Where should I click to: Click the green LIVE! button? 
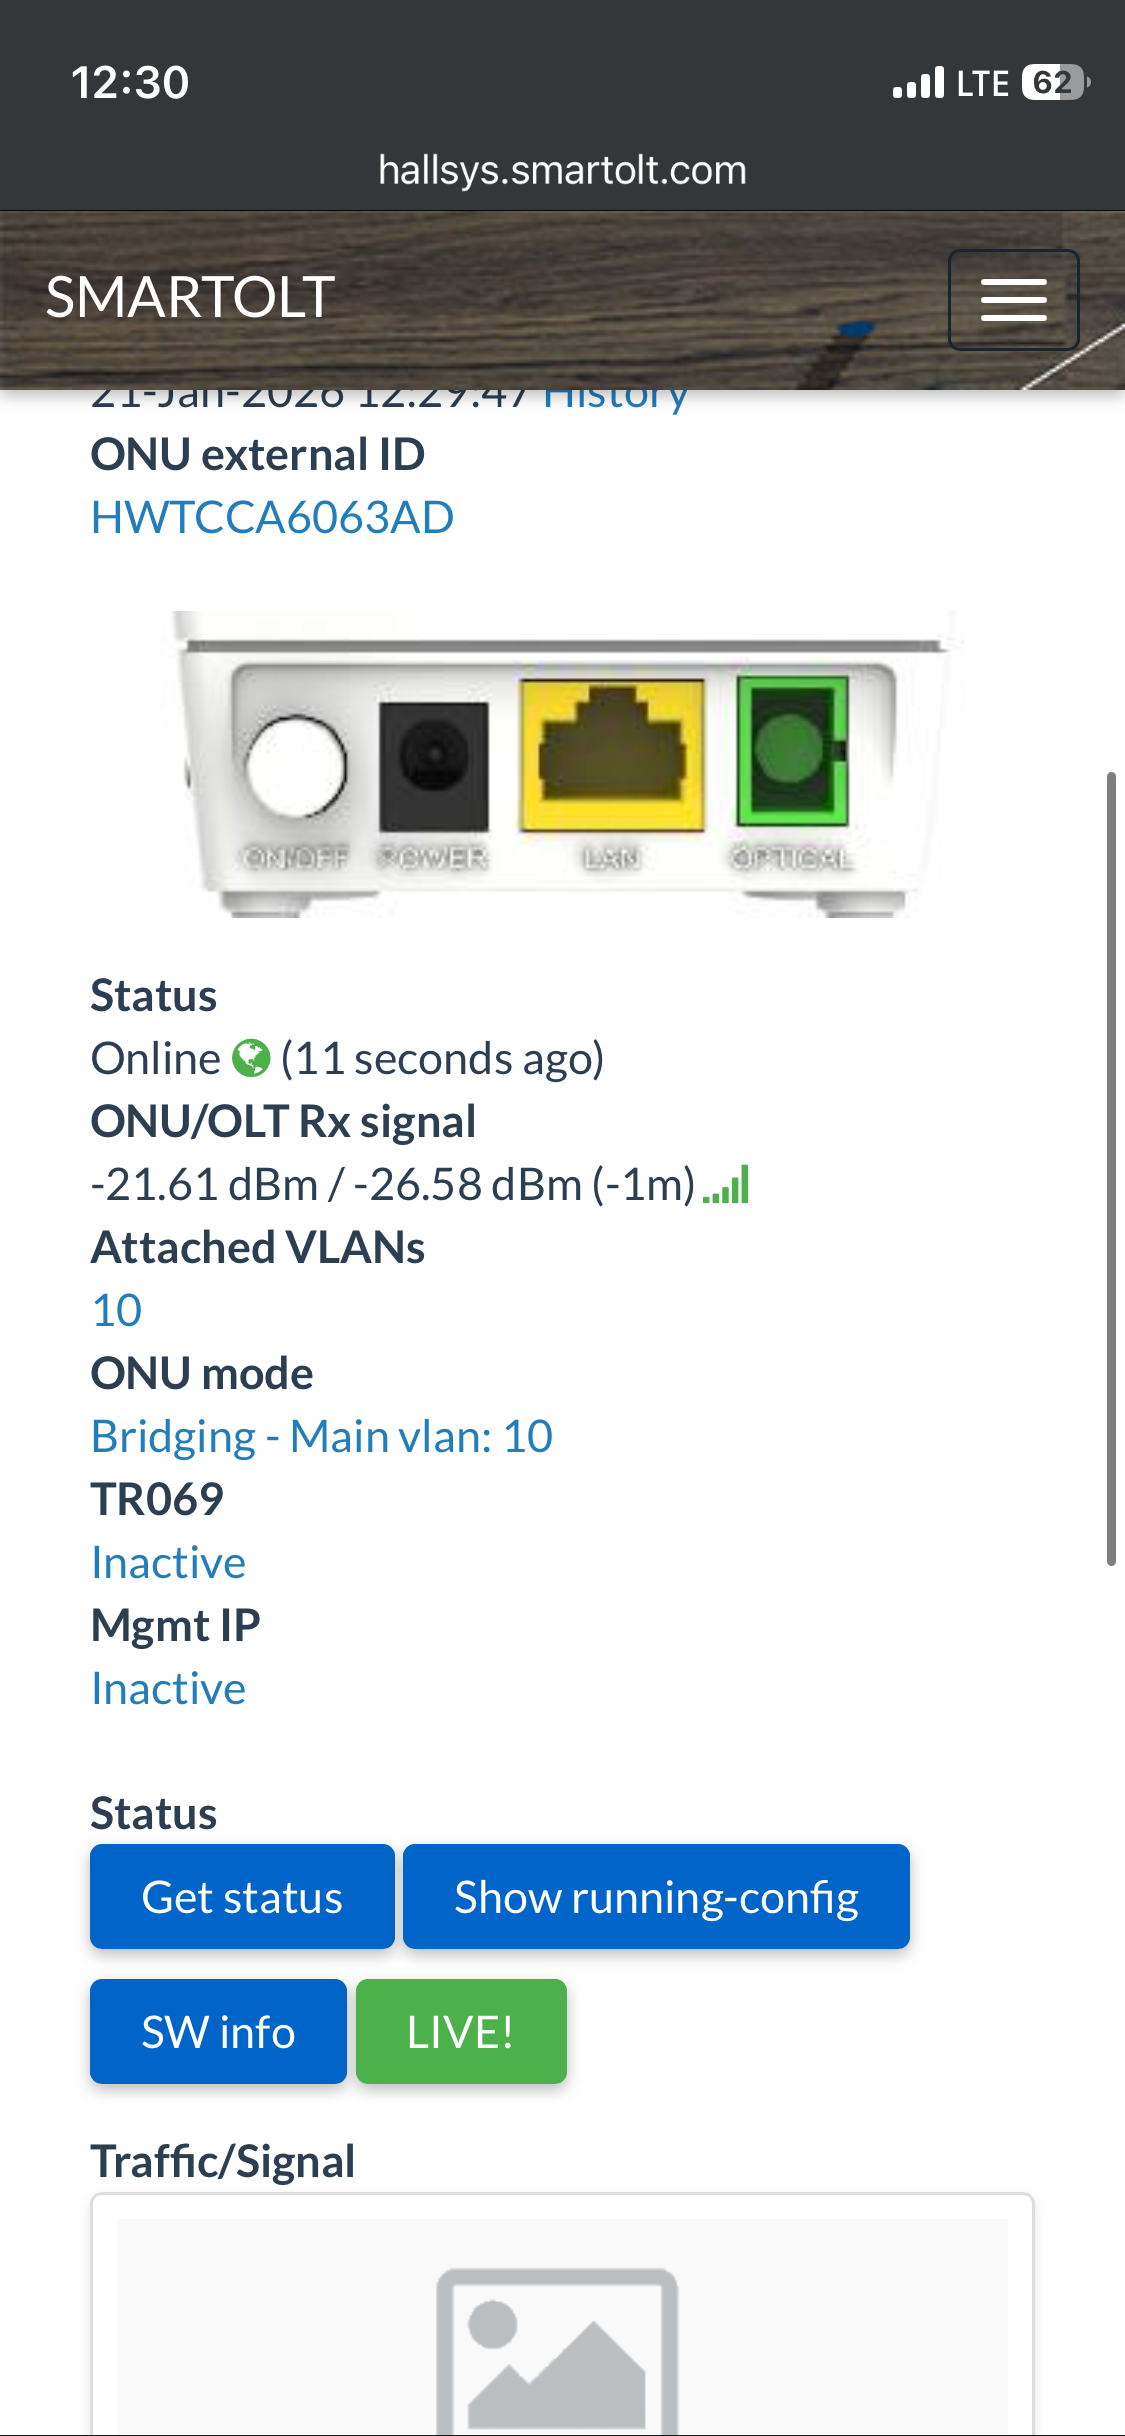(x=461, y=2032)
